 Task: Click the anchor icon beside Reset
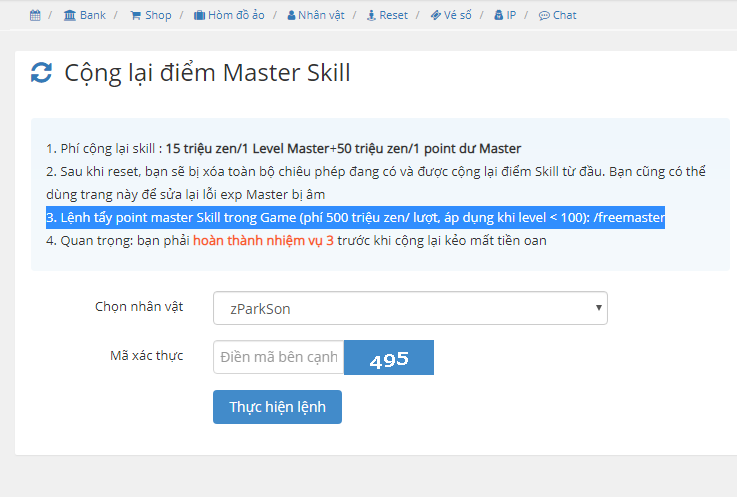372,15
